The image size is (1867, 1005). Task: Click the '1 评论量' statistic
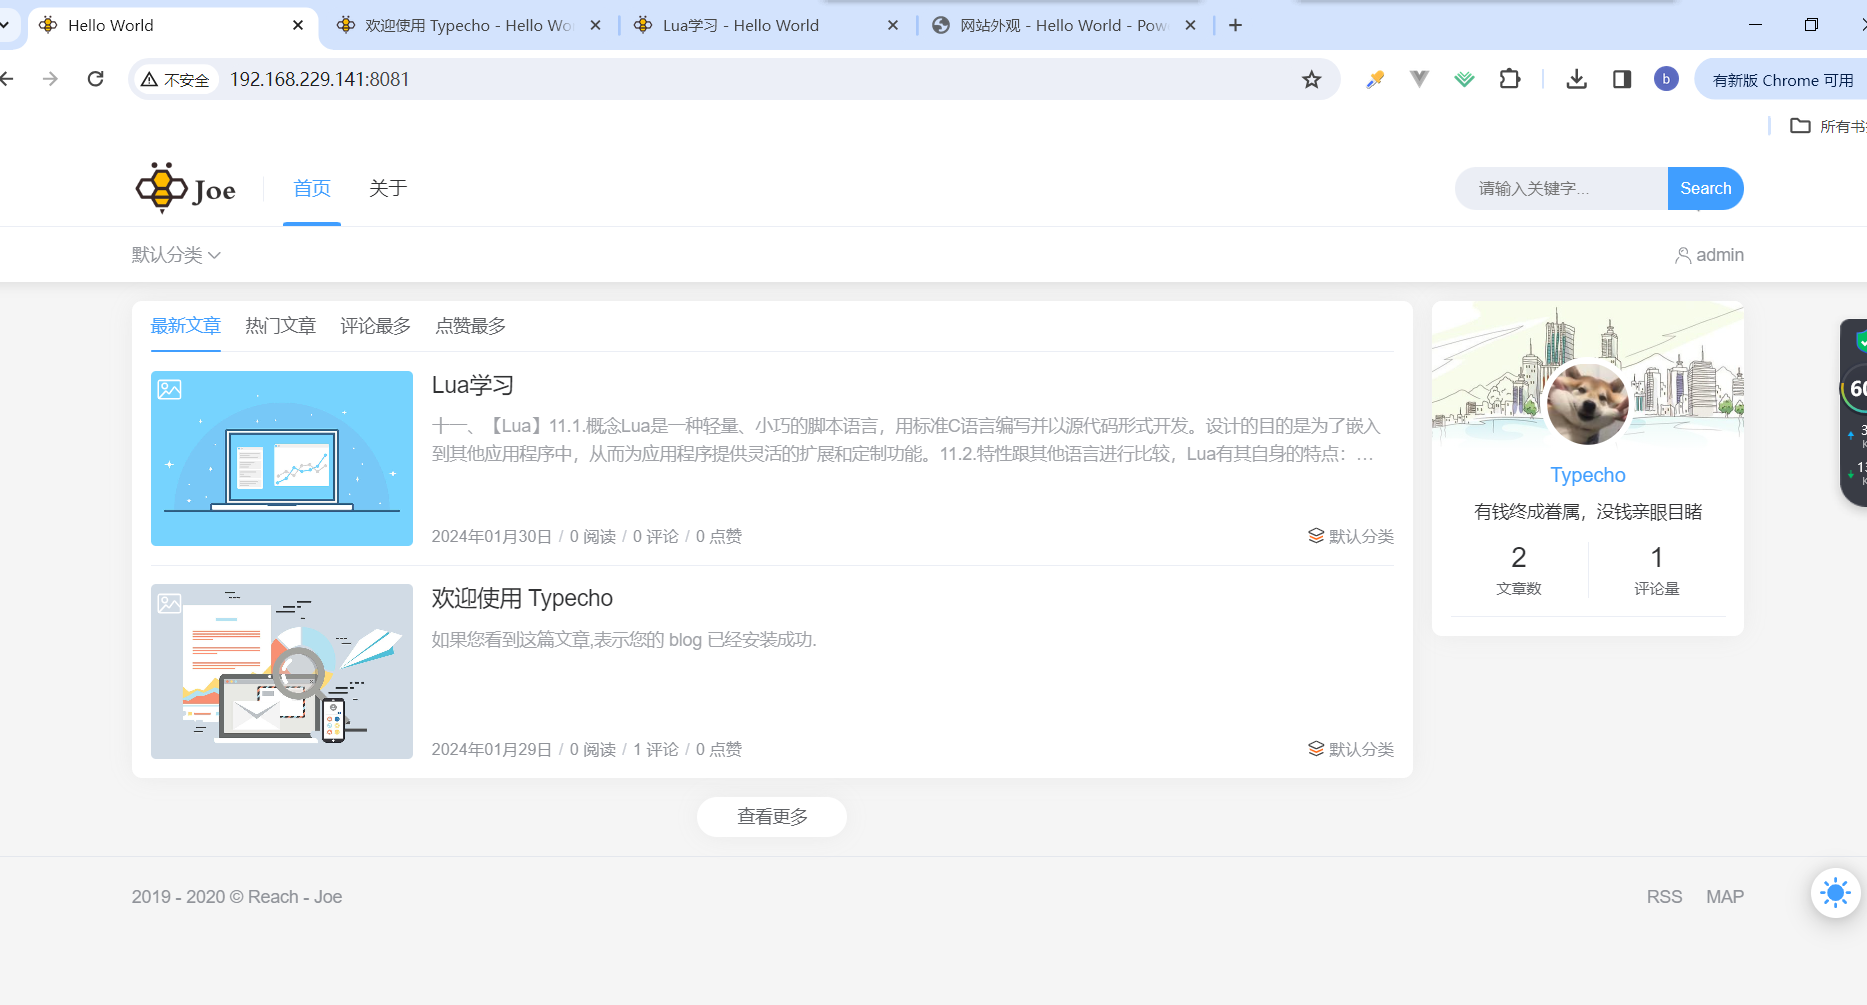(1656, 570)
